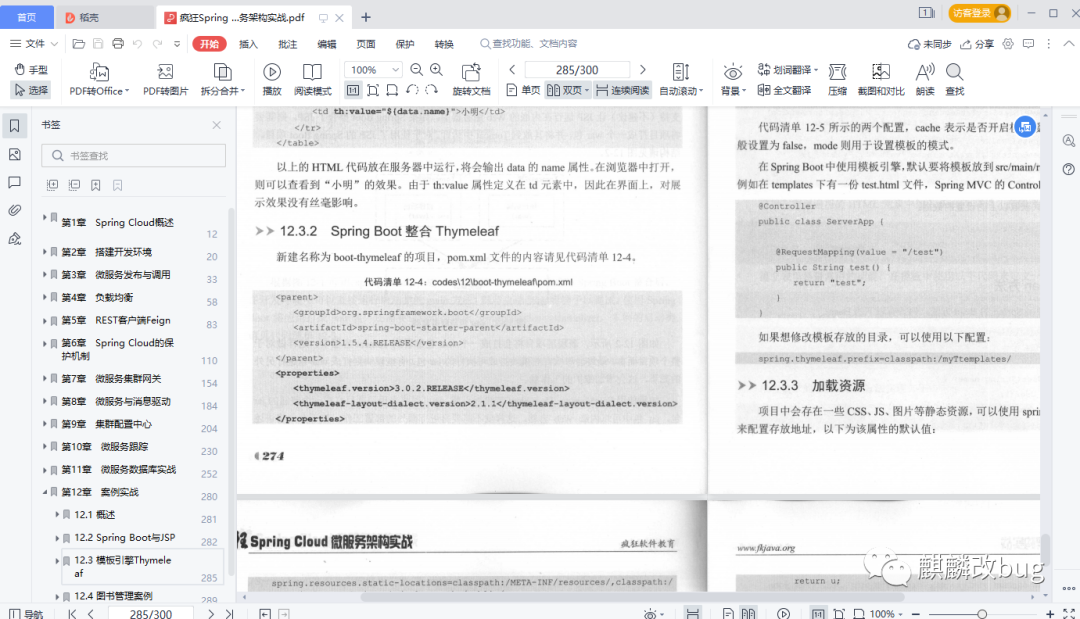Screen dimensions: 1080x619
Task: Toggle 双页 double page view
Action: coord(568,90)
